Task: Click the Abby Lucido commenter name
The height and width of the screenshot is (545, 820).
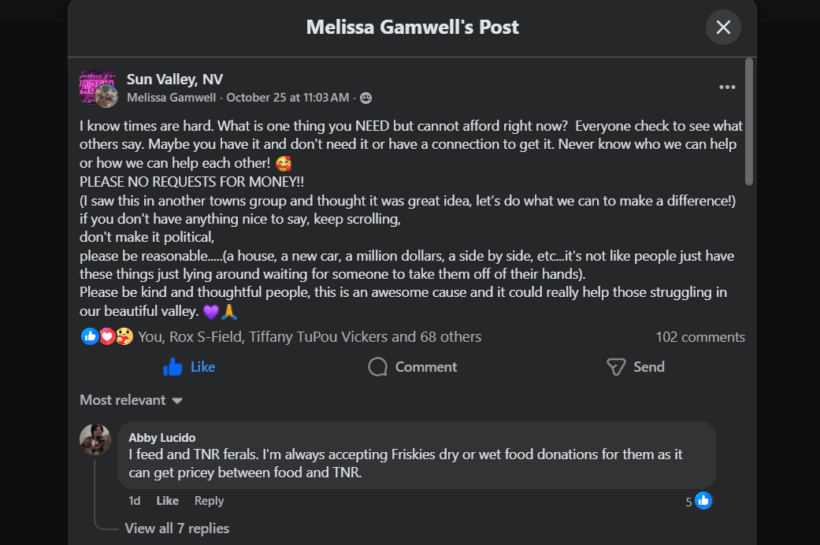Action: point(162,437)
